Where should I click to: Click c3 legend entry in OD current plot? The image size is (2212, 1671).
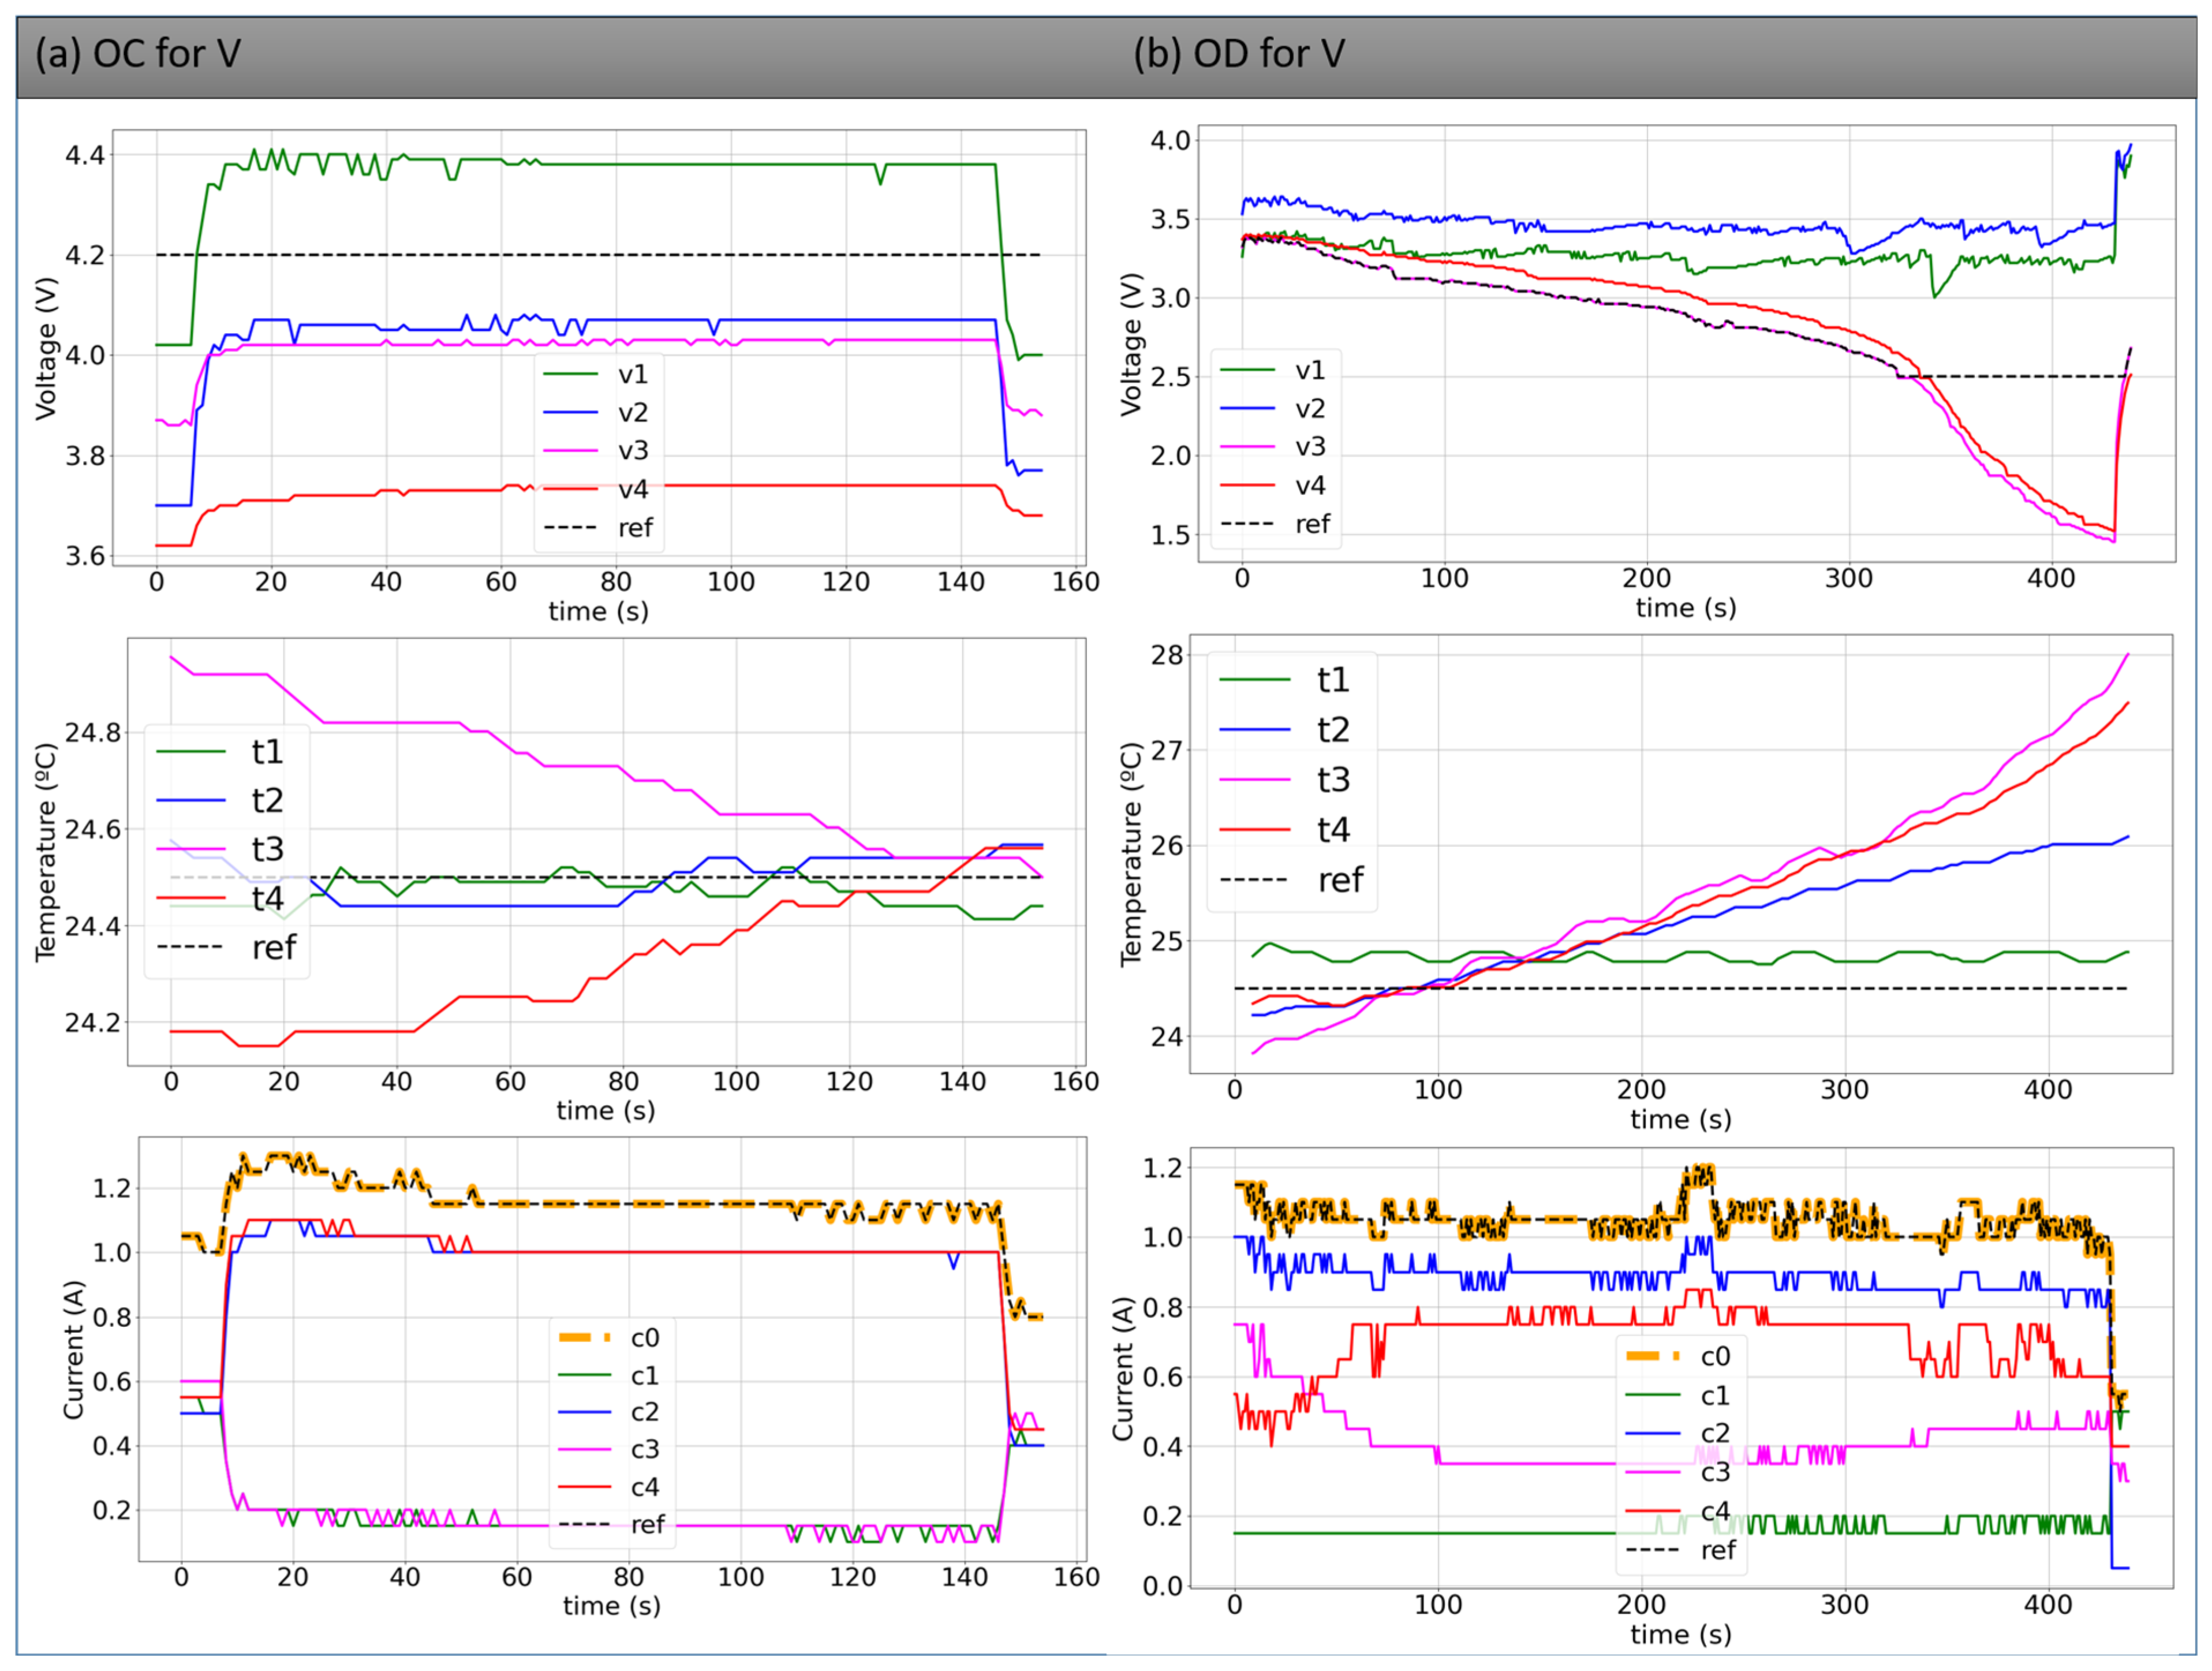1678,1472
